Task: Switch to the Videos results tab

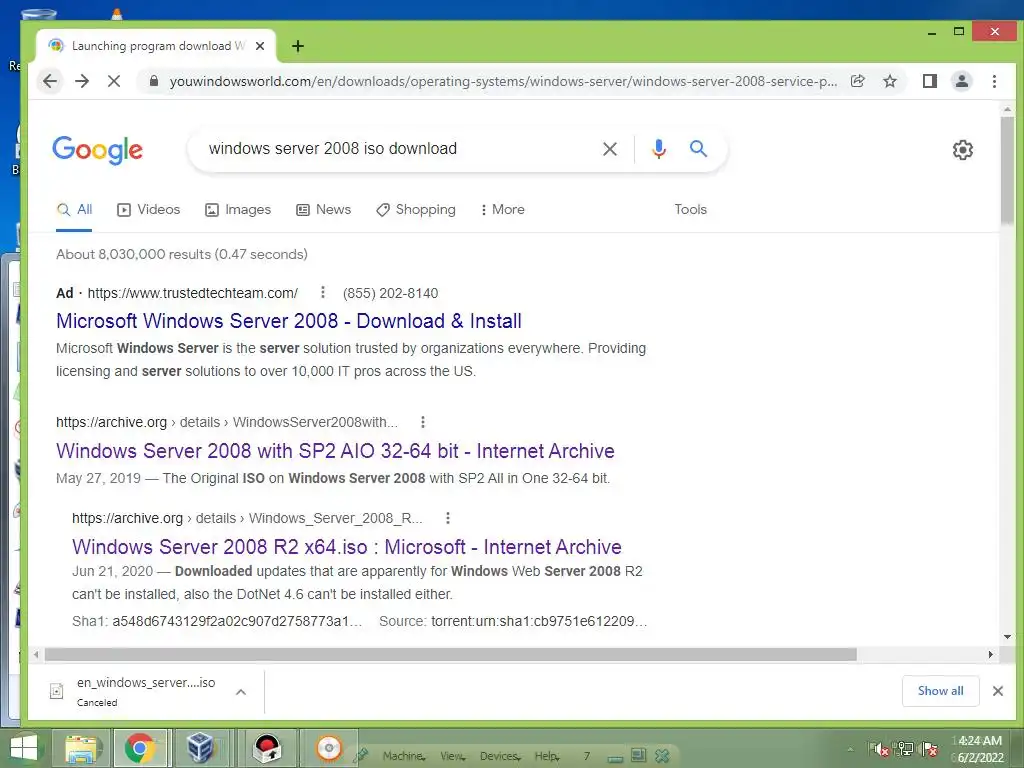Action: [149, 210]
